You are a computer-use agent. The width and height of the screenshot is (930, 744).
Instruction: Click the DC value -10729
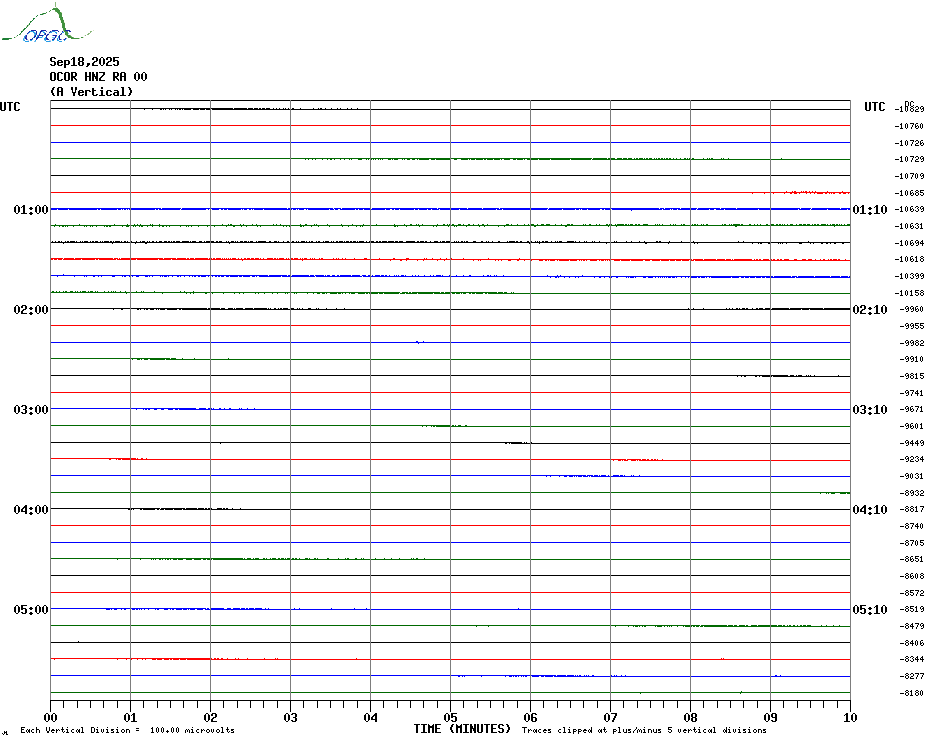909,160
